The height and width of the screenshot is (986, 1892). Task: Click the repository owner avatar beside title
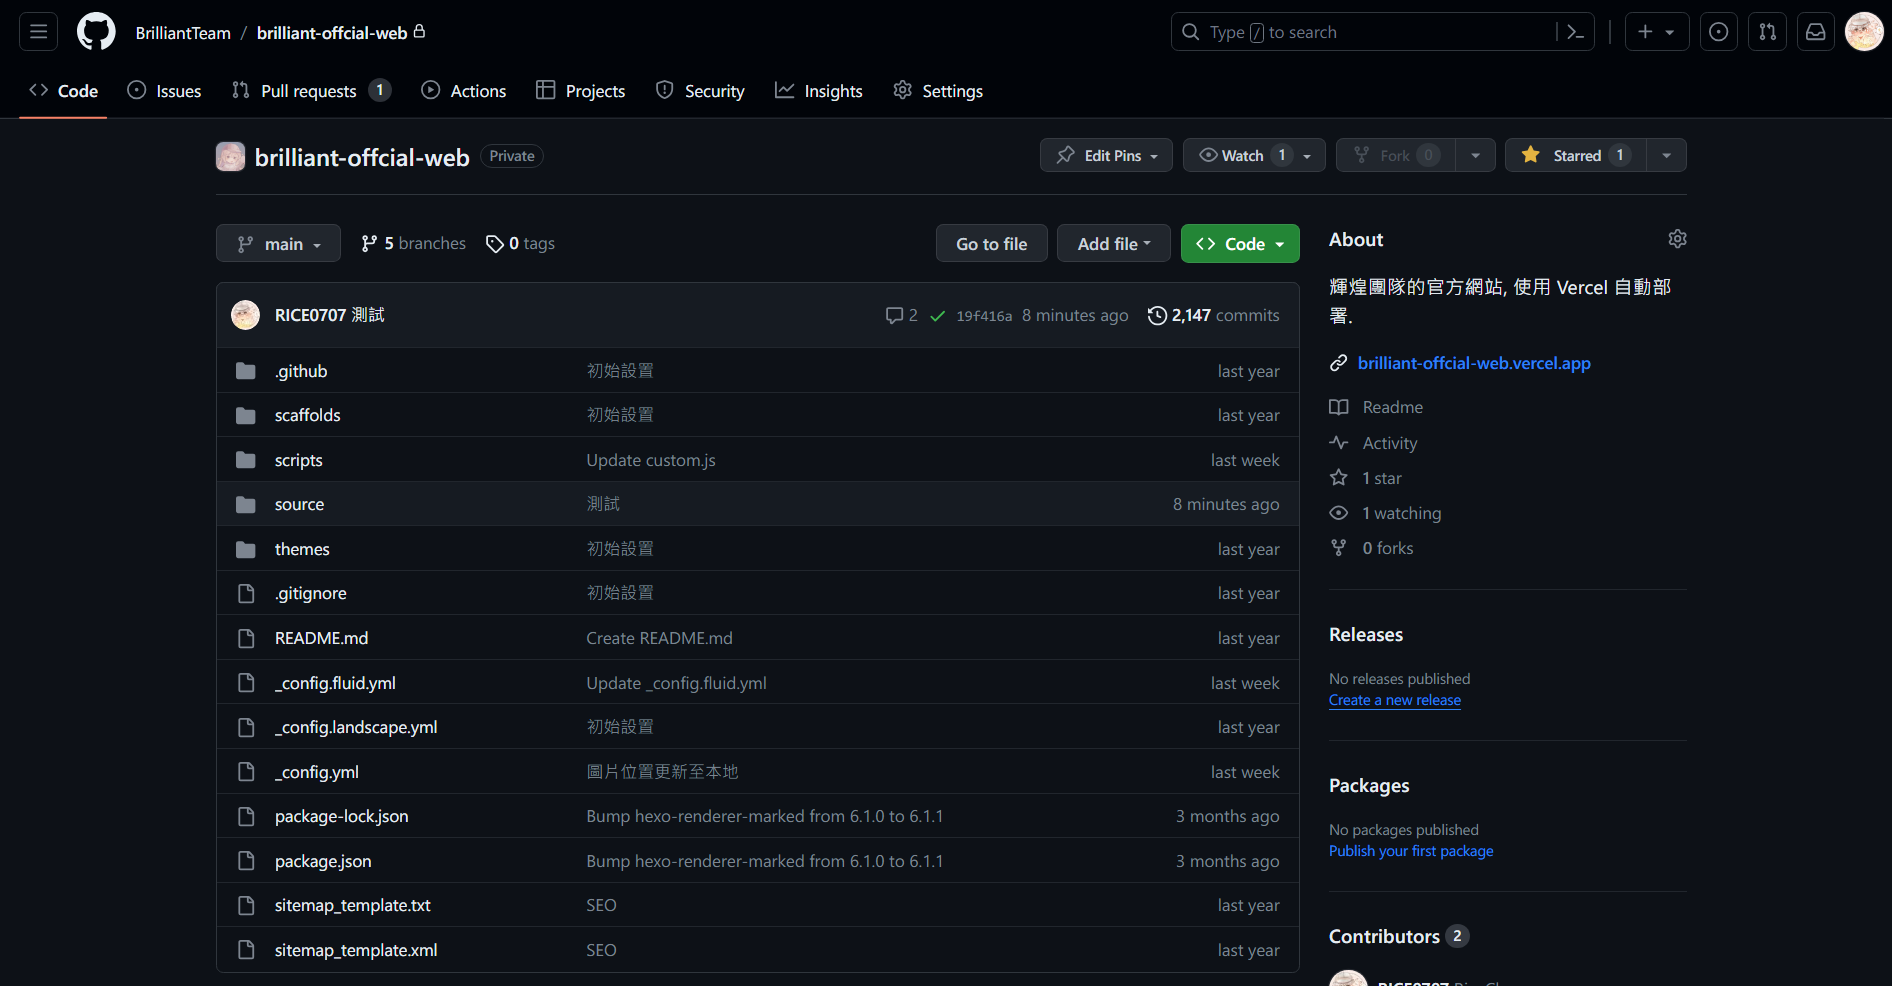coord(231,157)
